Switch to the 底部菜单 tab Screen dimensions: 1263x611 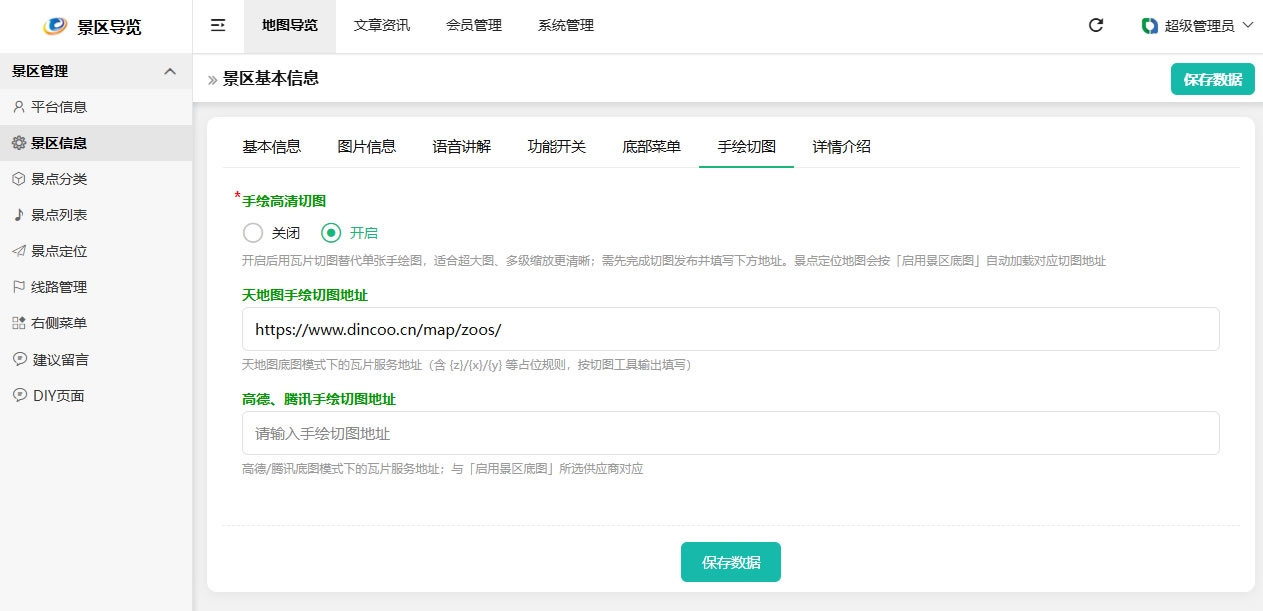(x=652, y=147)
